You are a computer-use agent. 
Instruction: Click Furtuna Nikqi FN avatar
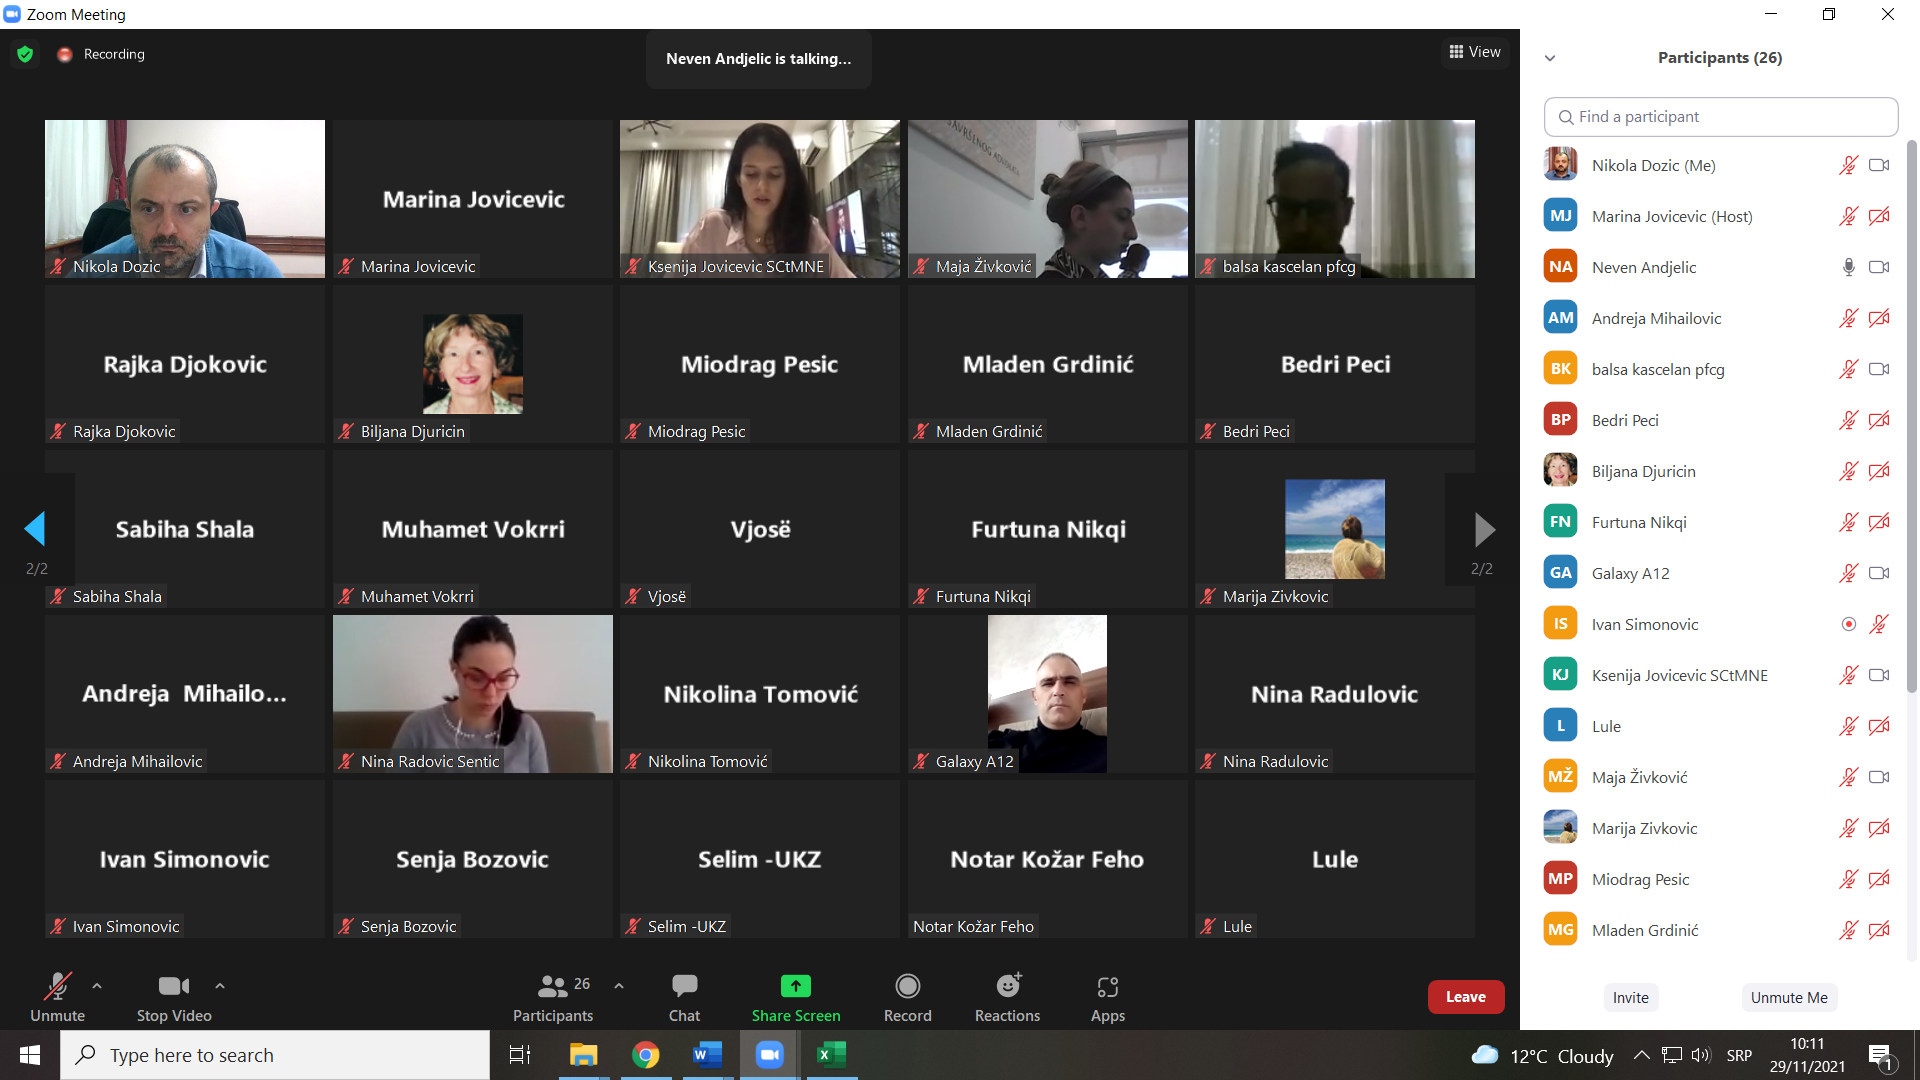click(1560, 522)
